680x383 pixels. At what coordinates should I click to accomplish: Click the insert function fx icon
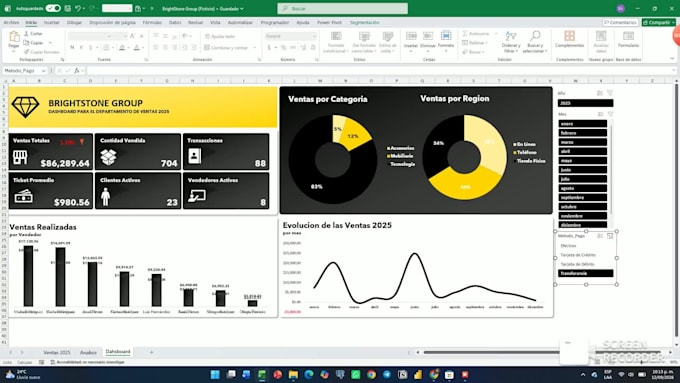[x=77, y=70]
